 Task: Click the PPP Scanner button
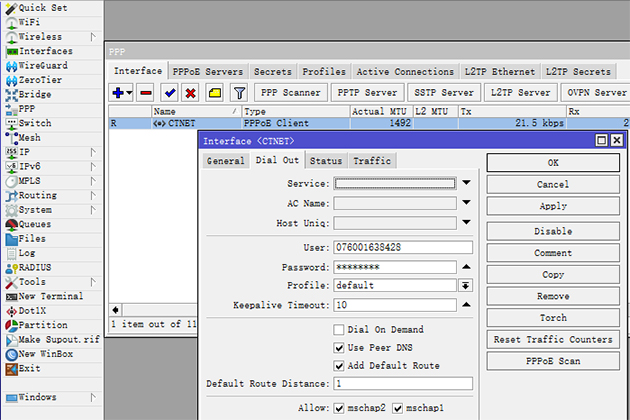point(290,93)
